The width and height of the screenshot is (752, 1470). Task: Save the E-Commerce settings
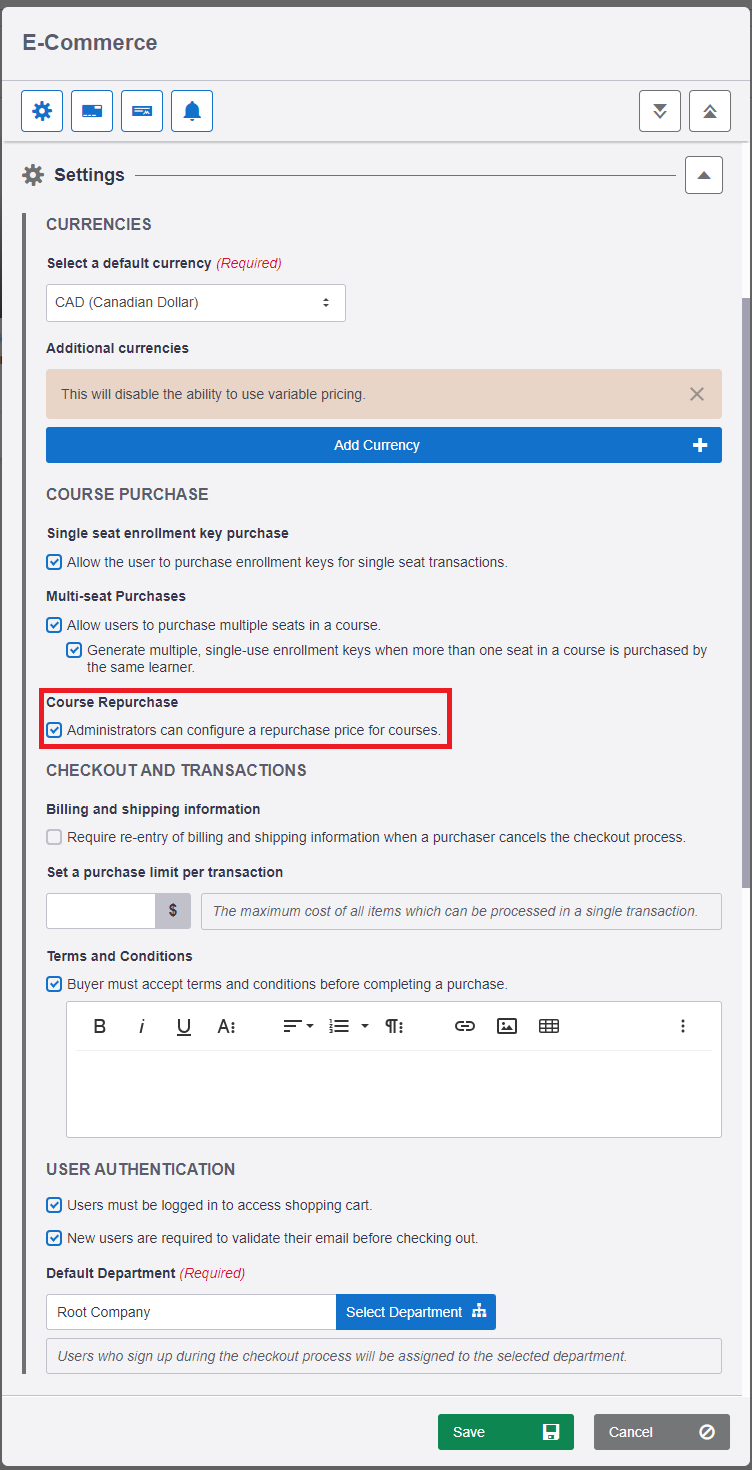[x=506, y=1432]
